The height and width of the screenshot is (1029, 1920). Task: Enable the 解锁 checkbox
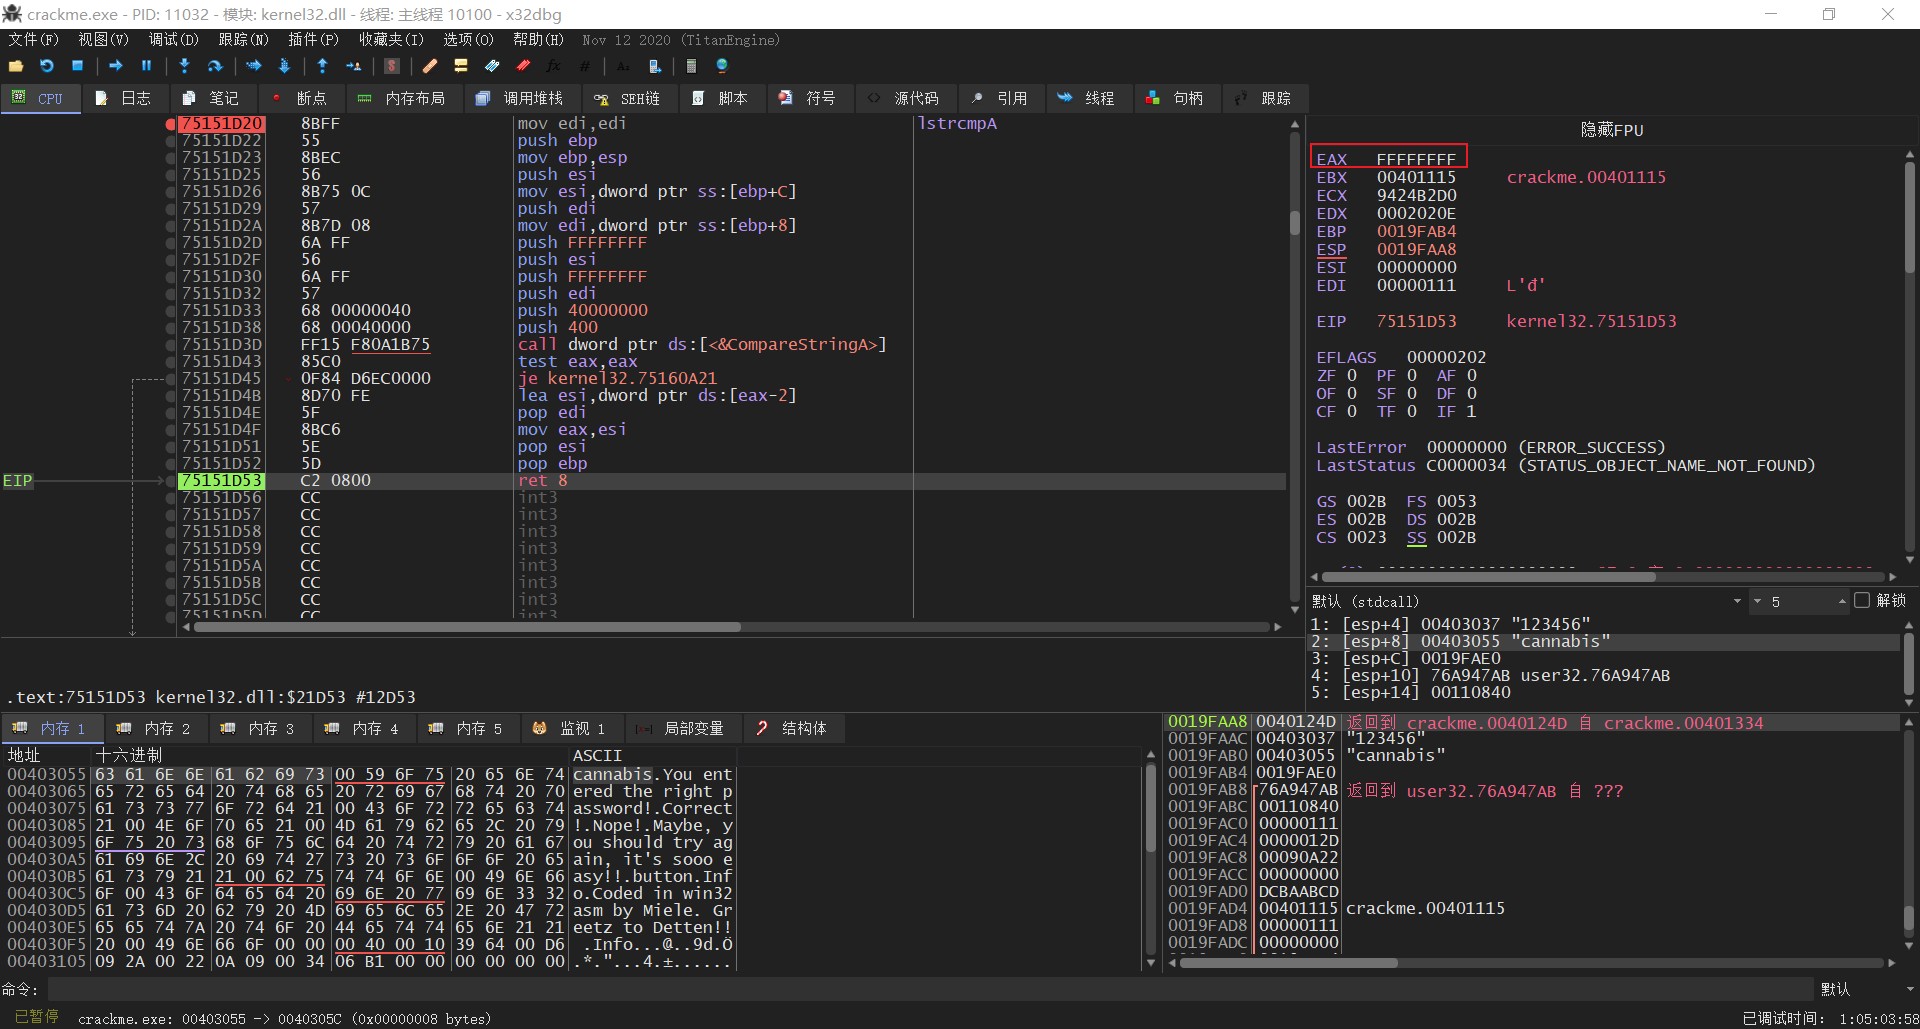coord(1861,601)
